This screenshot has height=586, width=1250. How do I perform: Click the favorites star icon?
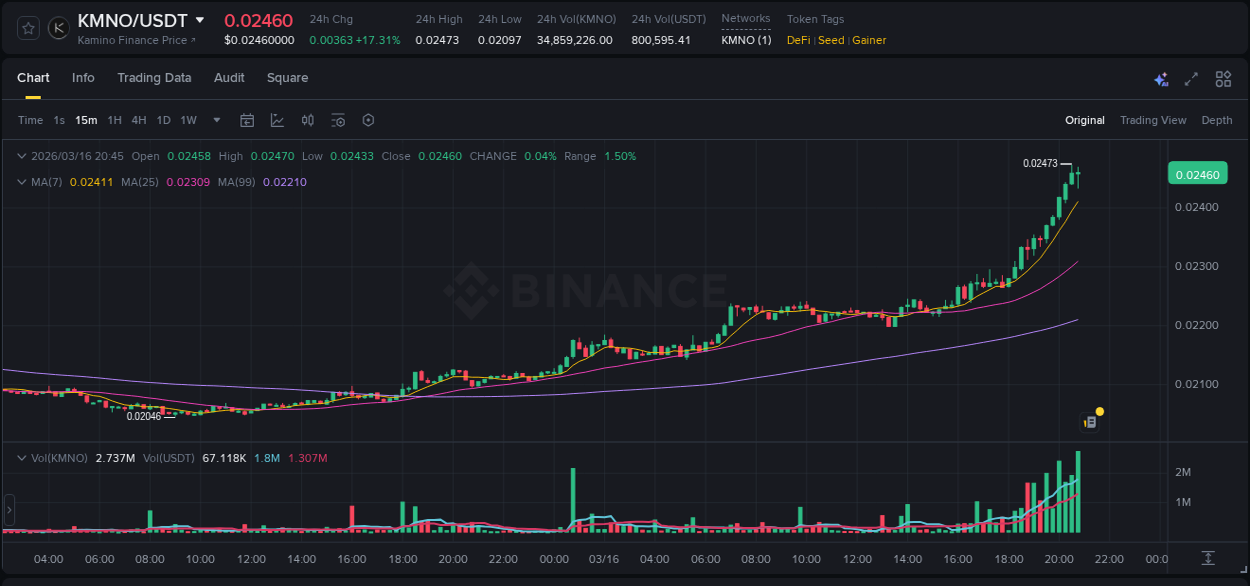(27, 28)
